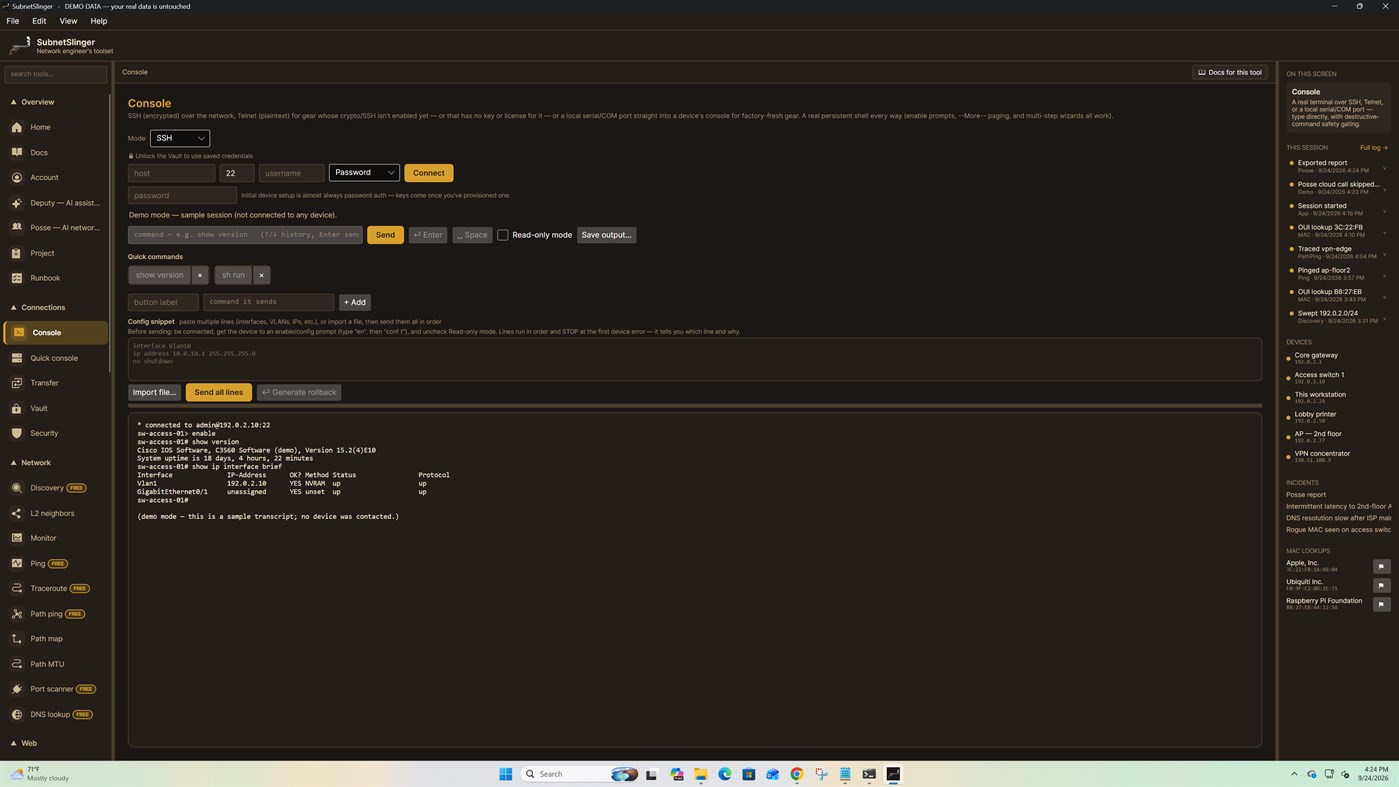Open Google Chrome from the taskbar
Image resolution: width=1399 pixels, height=787 pixels.
click(797, 774)
